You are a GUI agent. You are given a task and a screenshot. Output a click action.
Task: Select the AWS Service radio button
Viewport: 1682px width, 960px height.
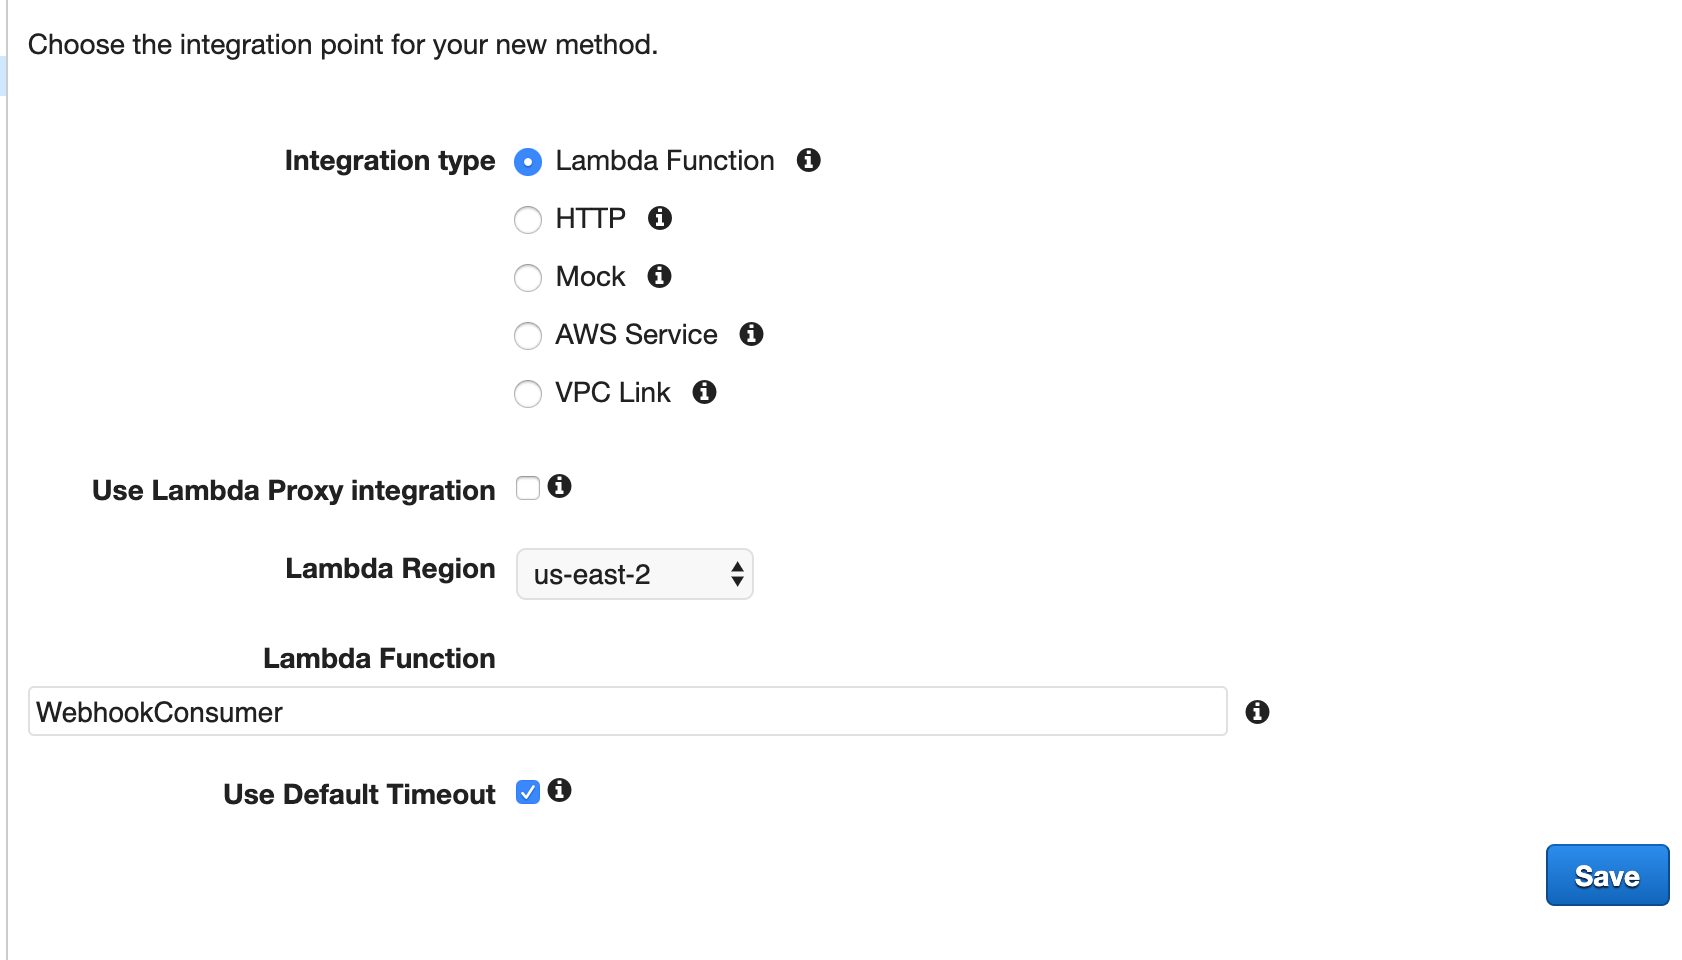pos(528,335)
